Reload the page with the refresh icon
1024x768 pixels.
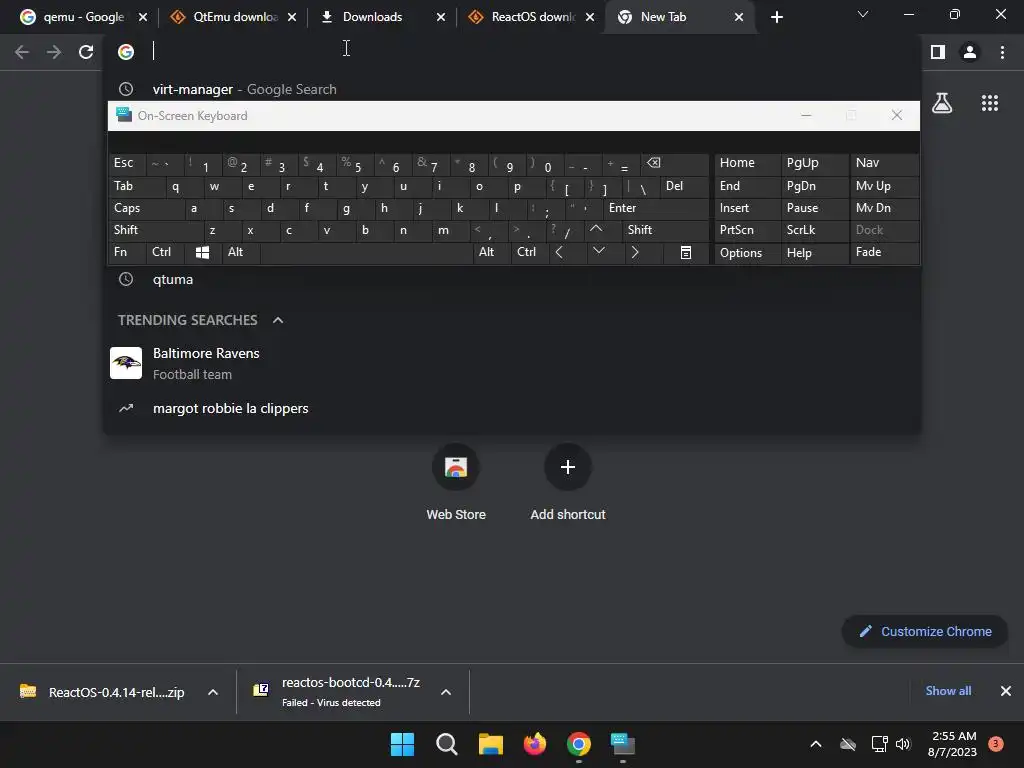[x=86, y=52]
